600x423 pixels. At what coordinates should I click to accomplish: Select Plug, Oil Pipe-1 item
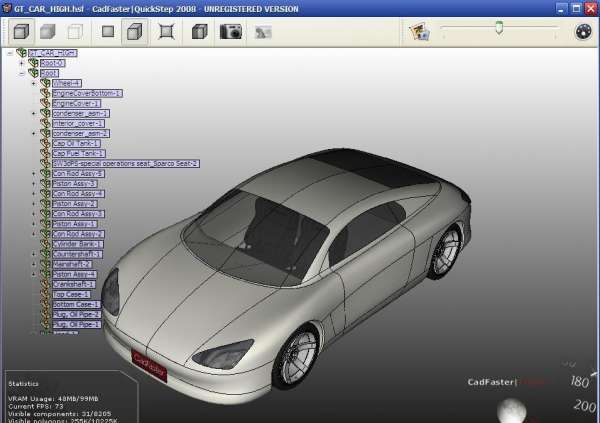(76, 324)
